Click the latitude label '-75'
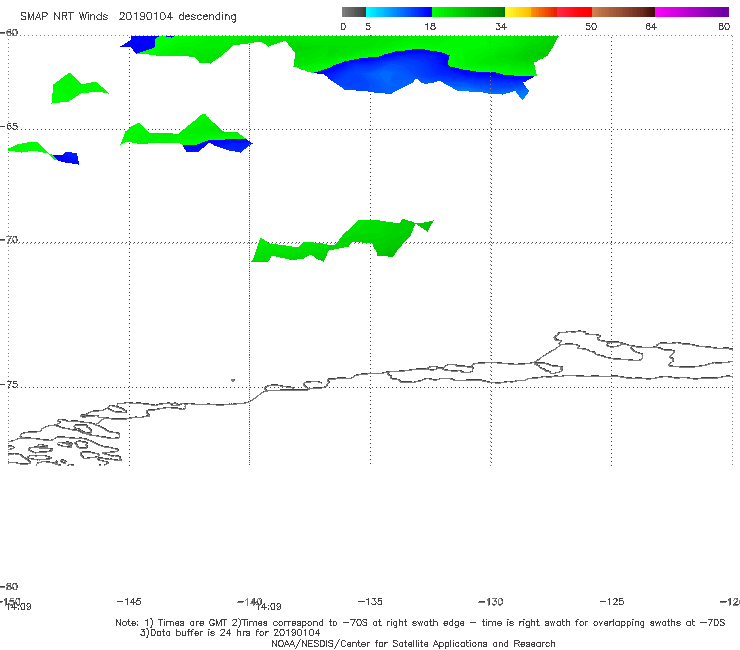 (9, 385)
